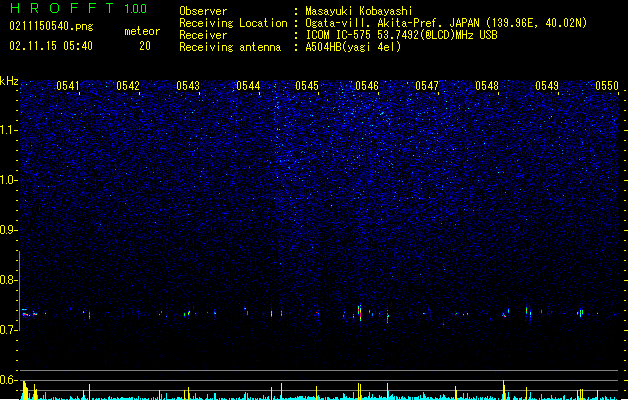Click the 'Observer' label
This screenshot has height=400, width=629.
pyautogui.click(x=203, y=11)
